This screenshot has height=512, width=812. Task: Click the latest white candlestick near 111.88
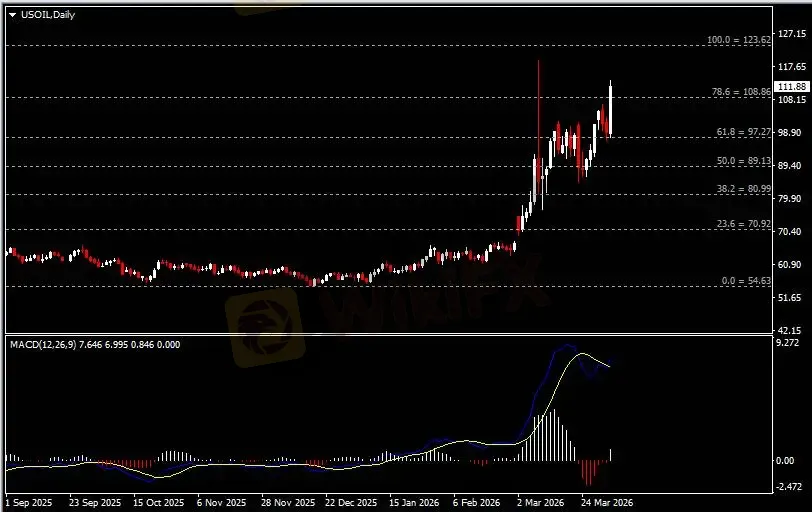(611, 110)
